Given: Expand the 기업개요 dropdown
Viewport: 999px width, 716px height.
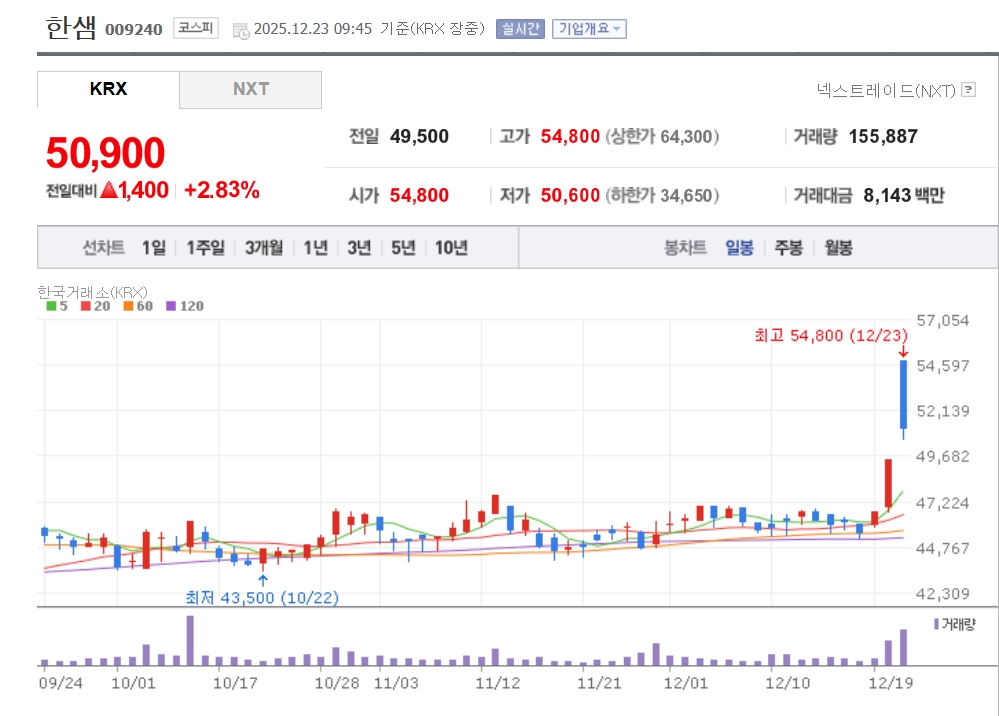Looking at the screenshot, I should click(x=589, y=29).
